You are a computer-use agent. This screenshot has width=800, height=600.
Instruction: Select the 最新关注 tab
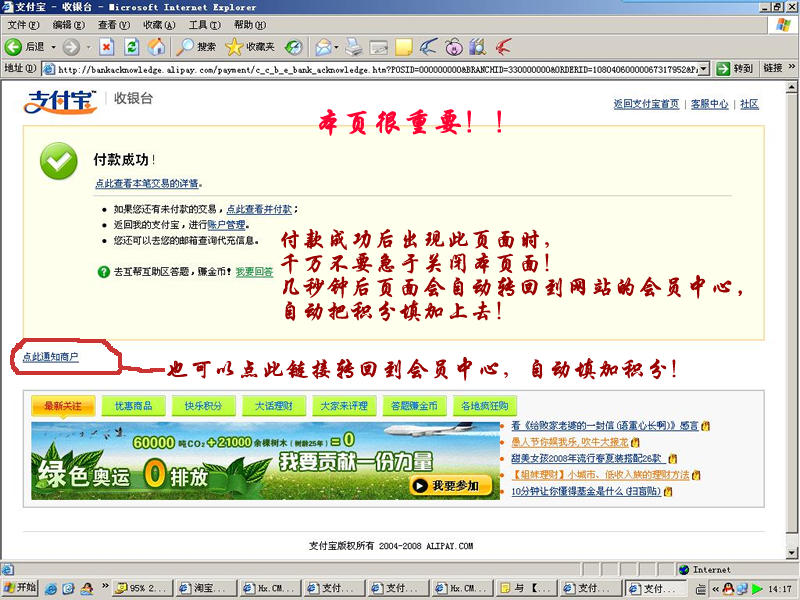pyautogui.click(x=63, y=406)
